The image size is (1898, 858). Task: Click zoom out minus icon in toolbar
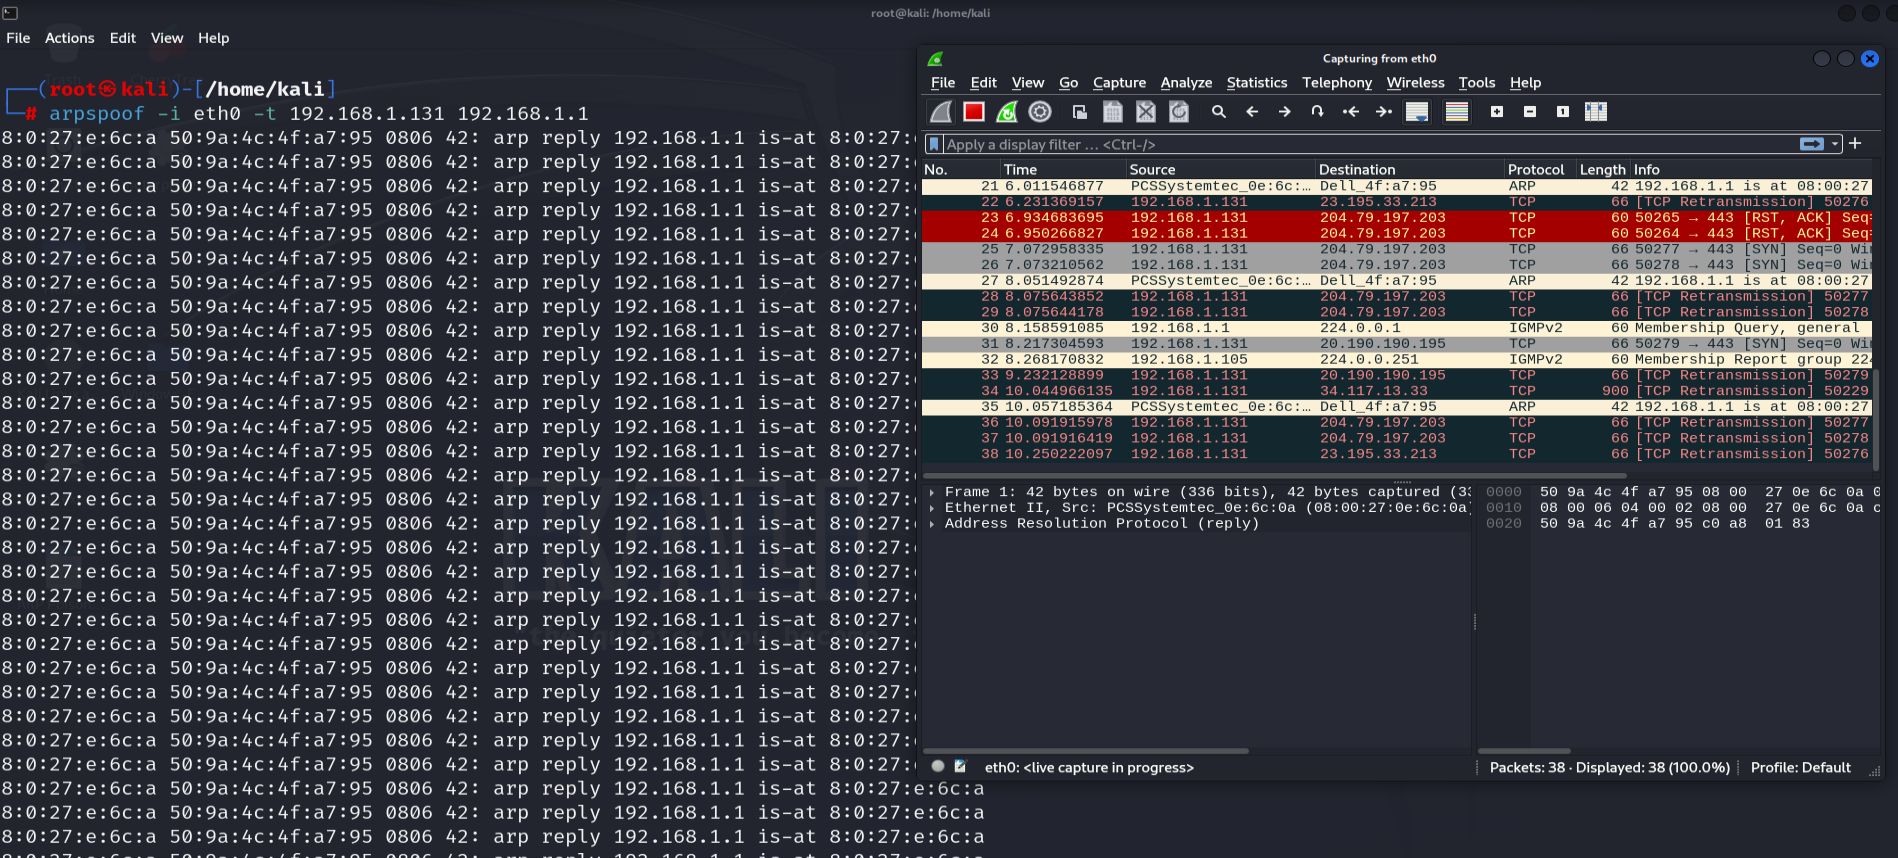1530,112
